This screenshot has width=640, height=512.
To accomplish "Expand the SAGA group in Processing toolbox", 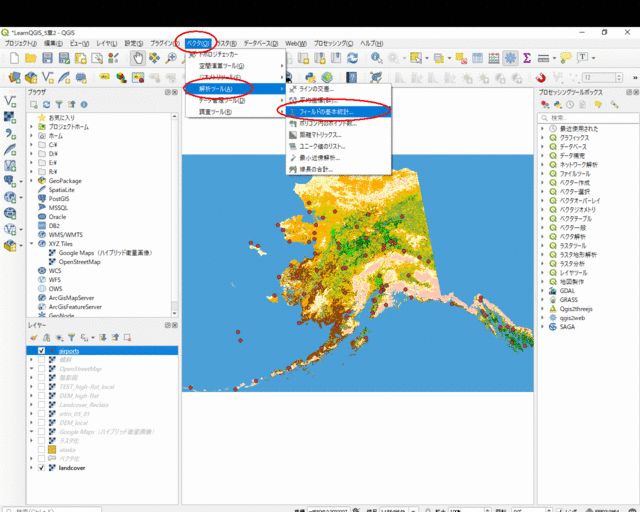I will click(x=542, y=327).
